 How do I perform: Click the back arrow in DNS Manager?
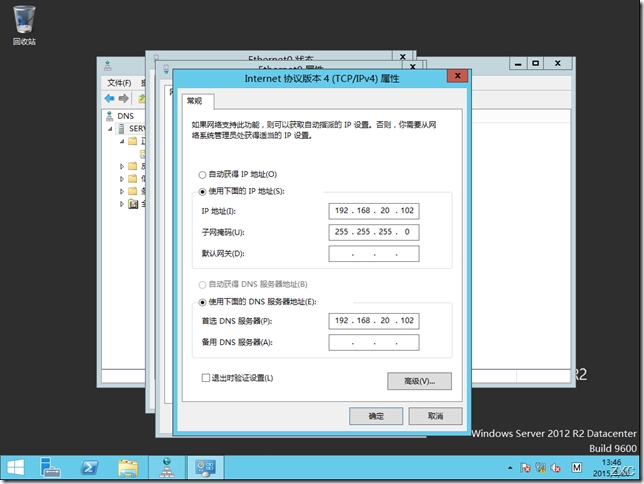pyautogui.click(x=109, y=98)
